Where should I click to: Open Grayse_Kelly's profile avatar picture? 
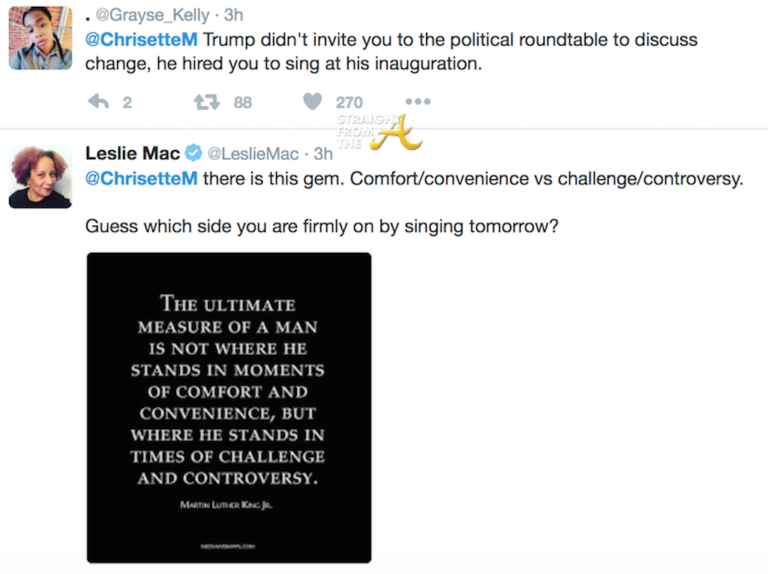41,38
